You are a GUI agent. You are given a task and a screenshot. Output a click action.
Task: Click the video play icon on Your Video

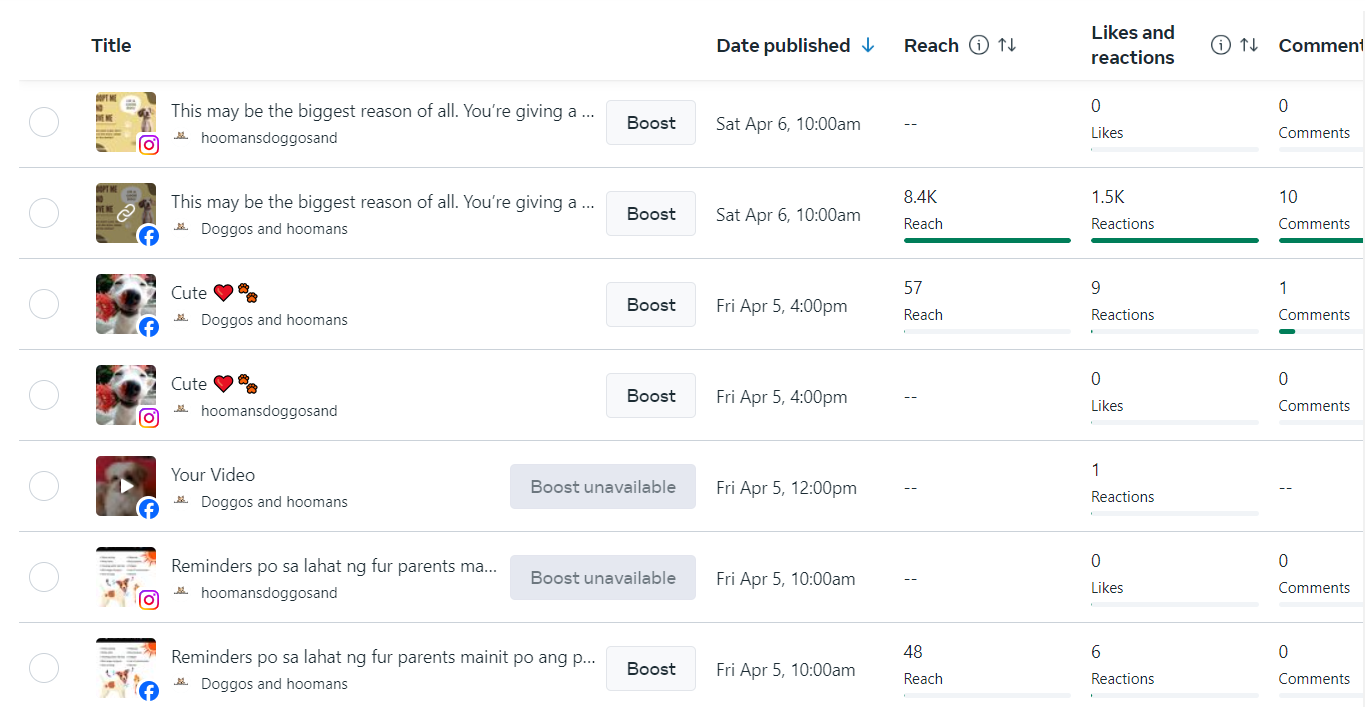point(126,486)
